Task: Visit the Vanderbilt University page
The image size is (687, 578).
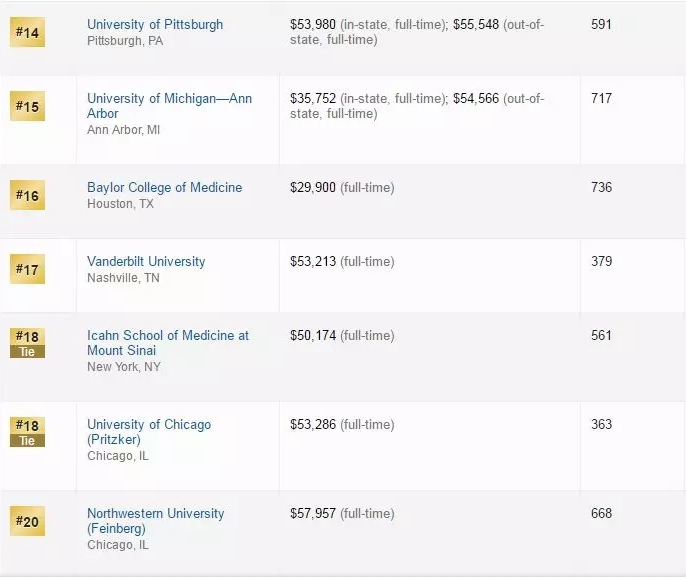Action: coord(146,261)
